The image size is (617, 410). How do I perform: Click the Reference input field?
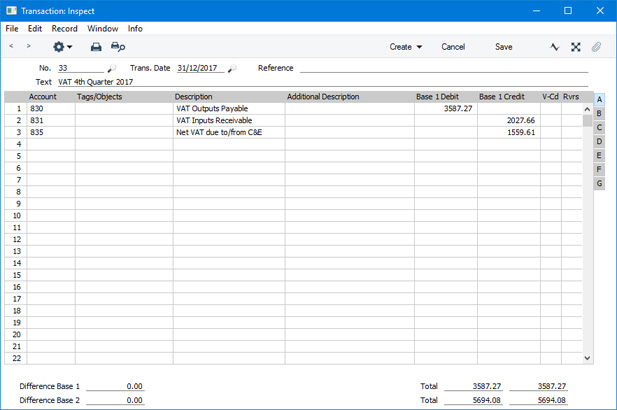click(444, 68)
